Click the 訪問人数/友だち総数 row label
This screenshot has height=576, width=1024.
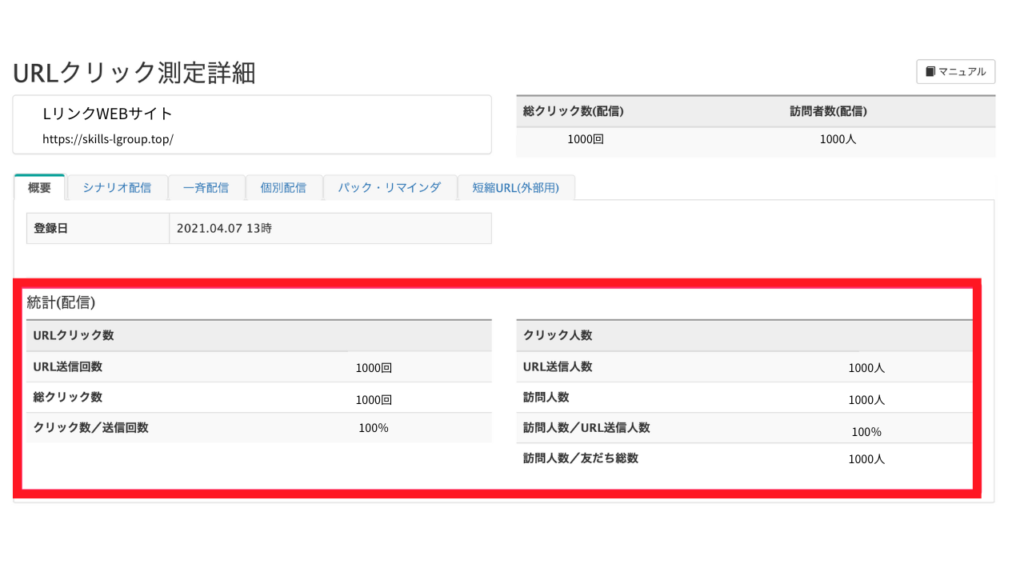tap(580, 458)
